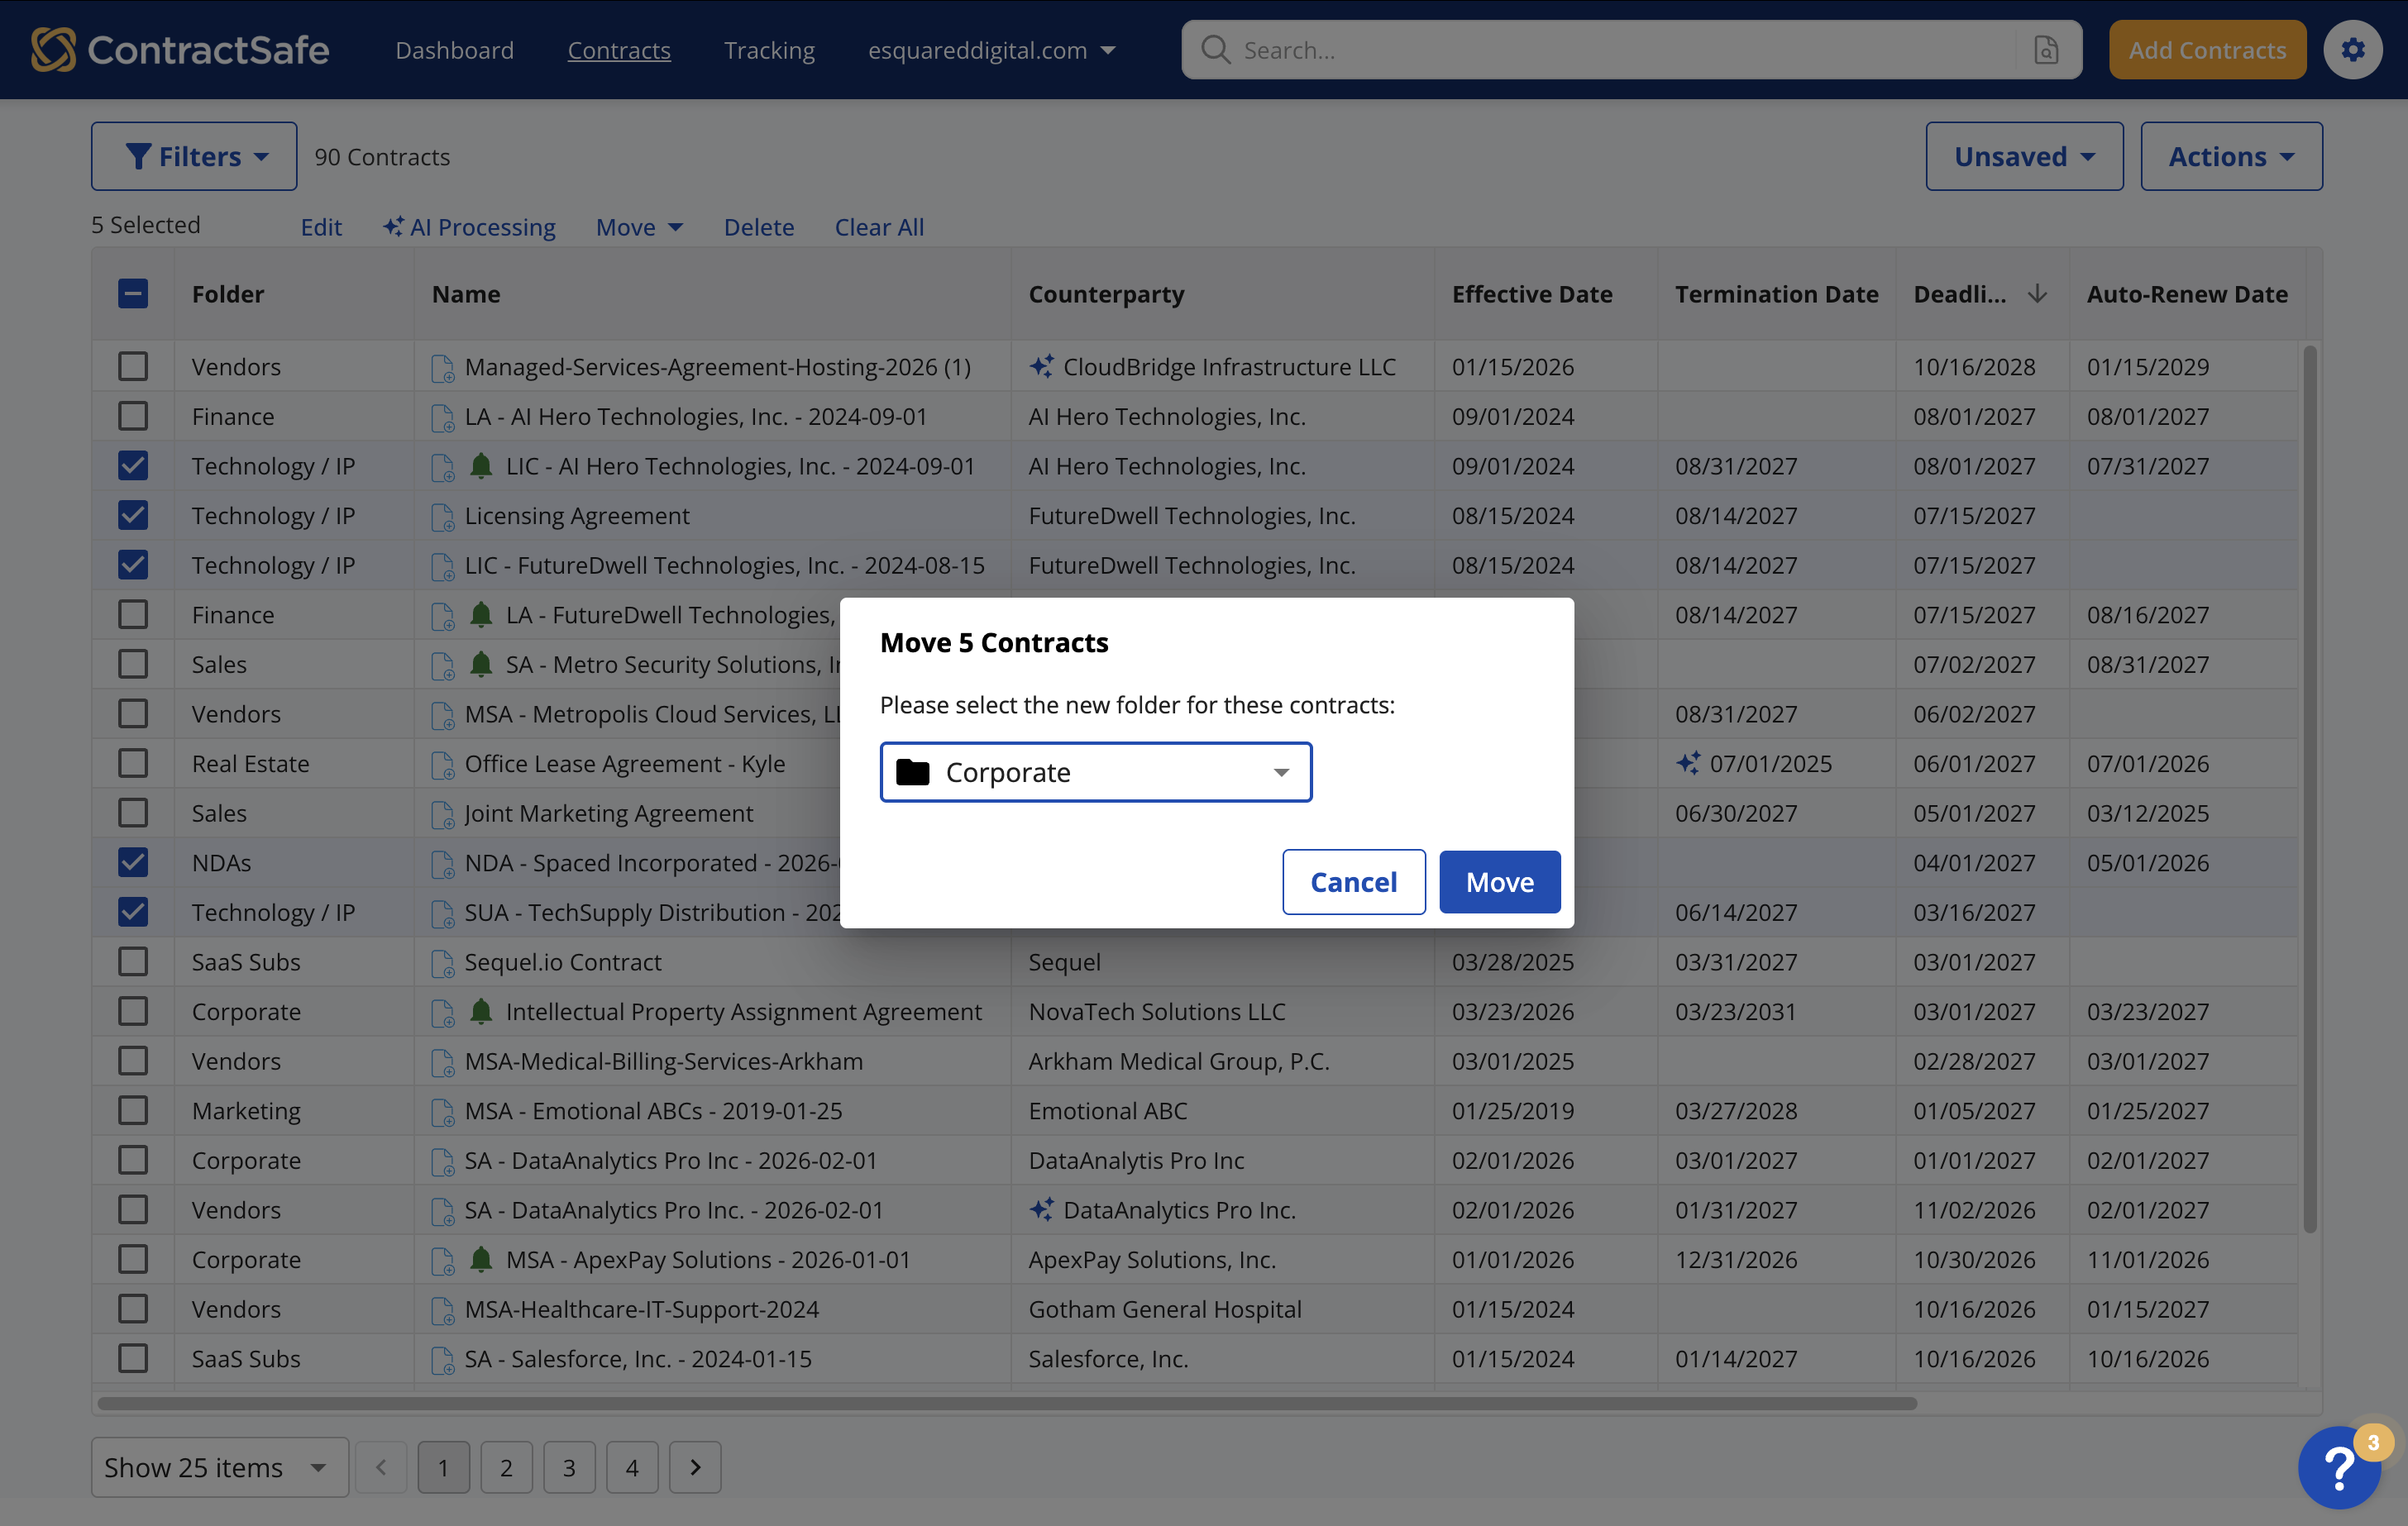Open the esquareddigital.com account dropdown
This screenshot has height=1526, width=2408.
[991, 50]
